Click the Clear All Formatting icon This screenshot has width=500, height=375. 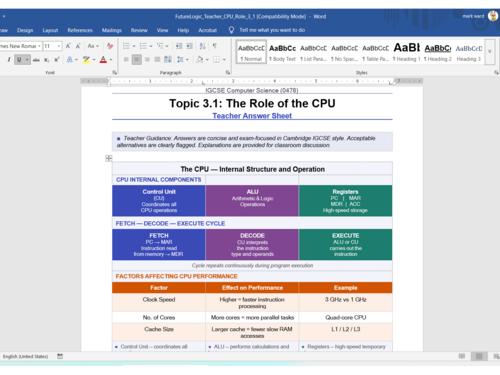click(110, 46)
